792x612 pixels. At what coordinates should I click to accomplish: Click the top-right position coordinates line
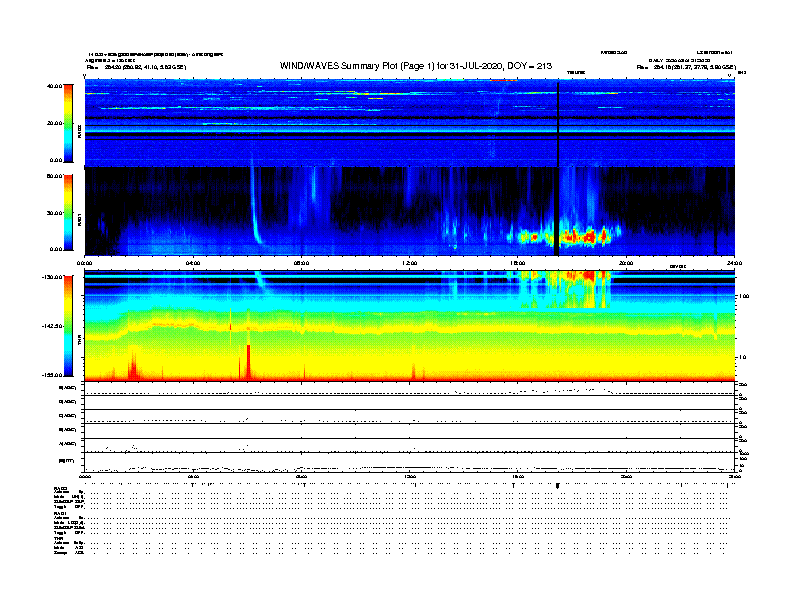pos(686,67)
